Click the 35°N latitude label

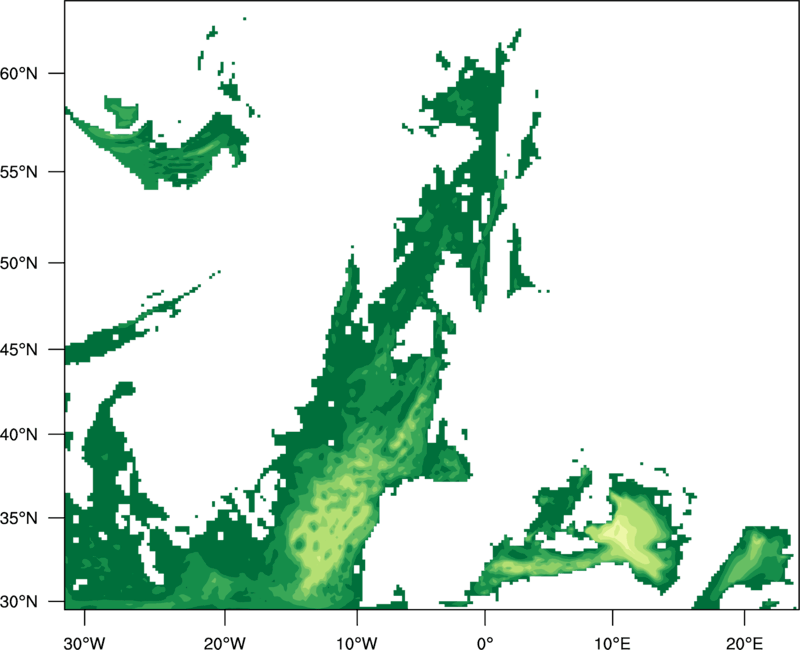[x=19, y=518]
